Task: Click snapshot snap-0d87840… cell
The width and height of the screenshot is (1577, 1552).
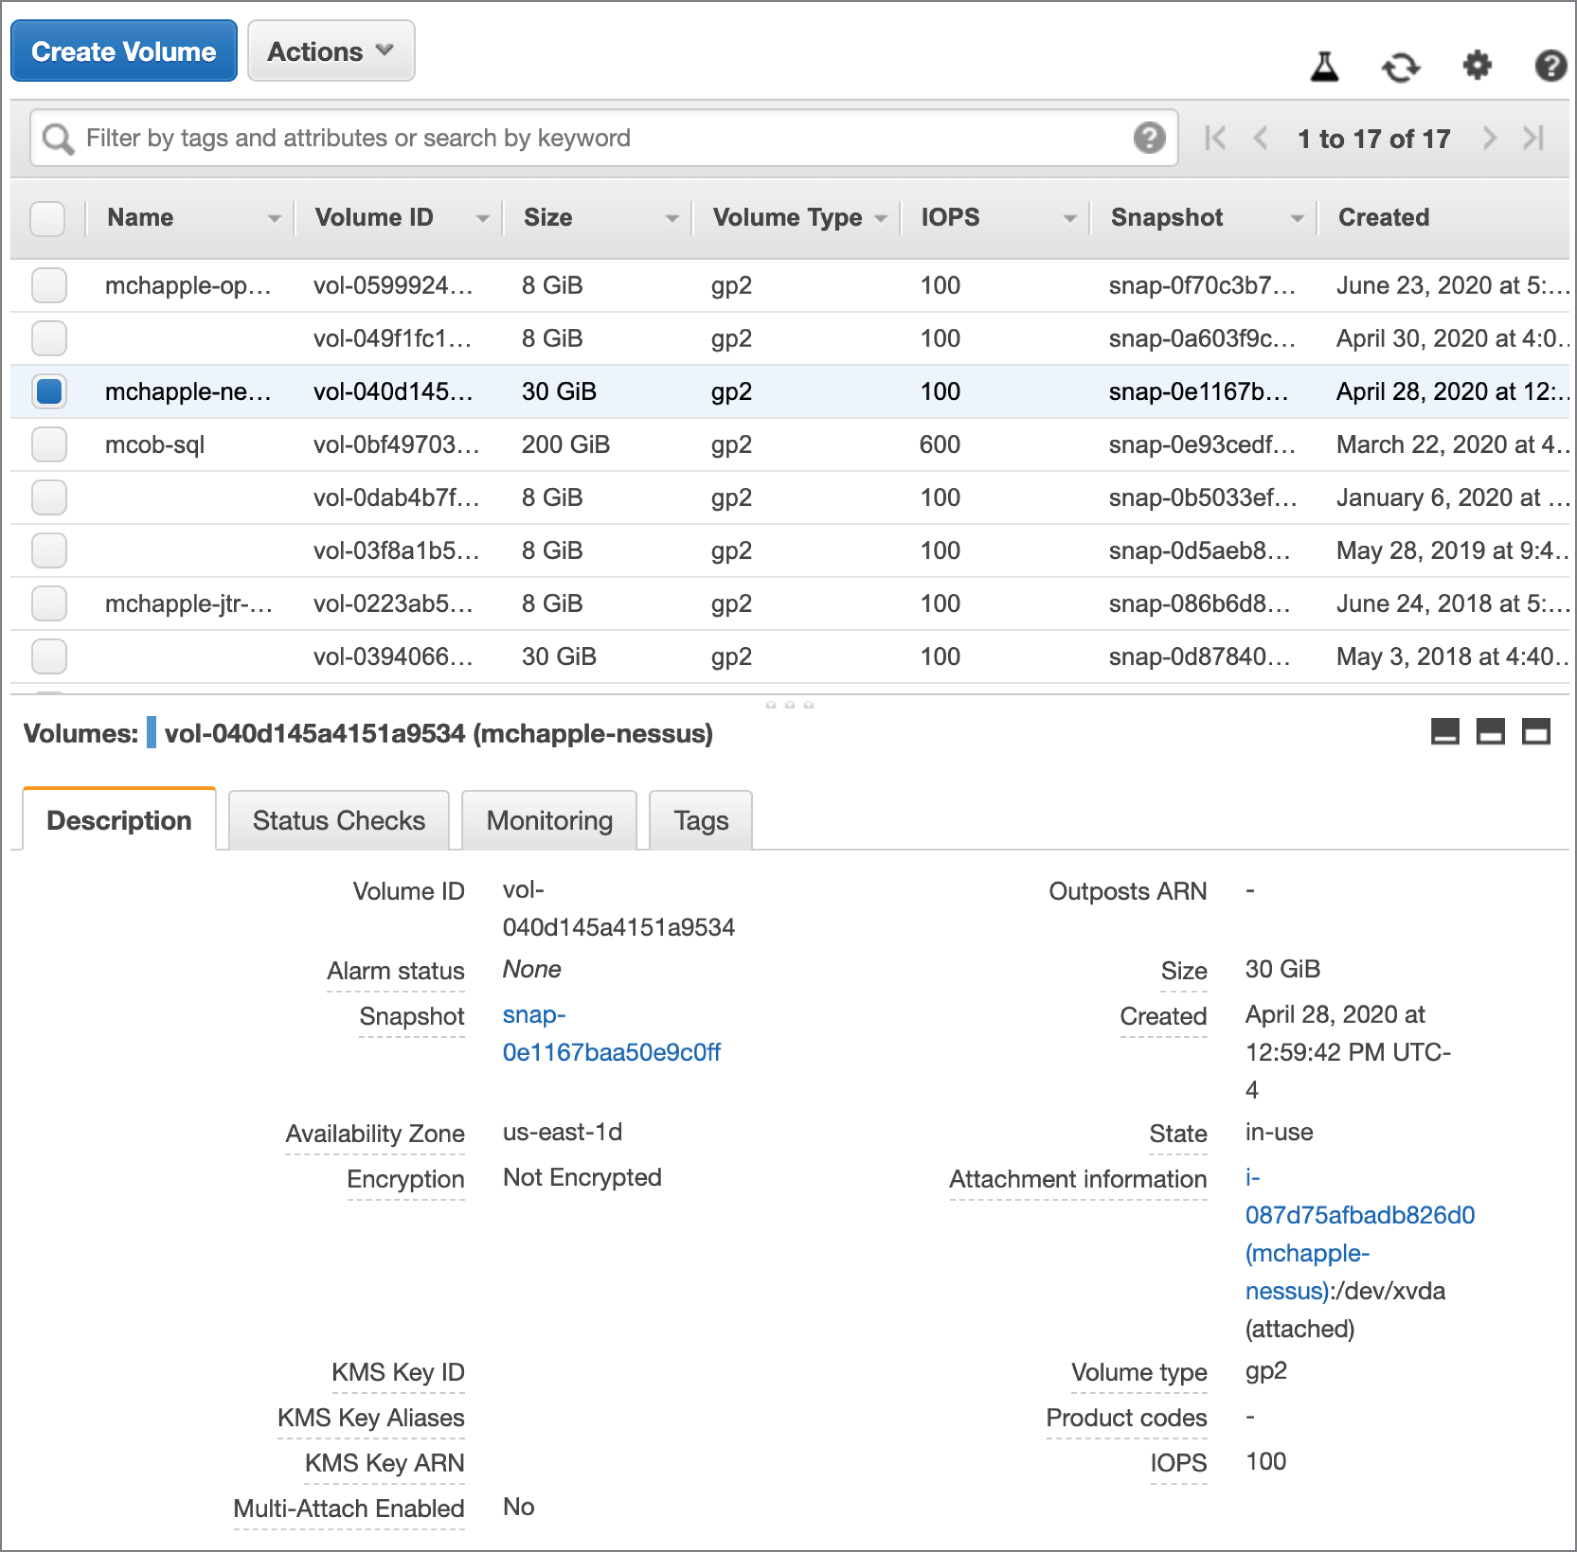Action: click(x=1199, y=656)
